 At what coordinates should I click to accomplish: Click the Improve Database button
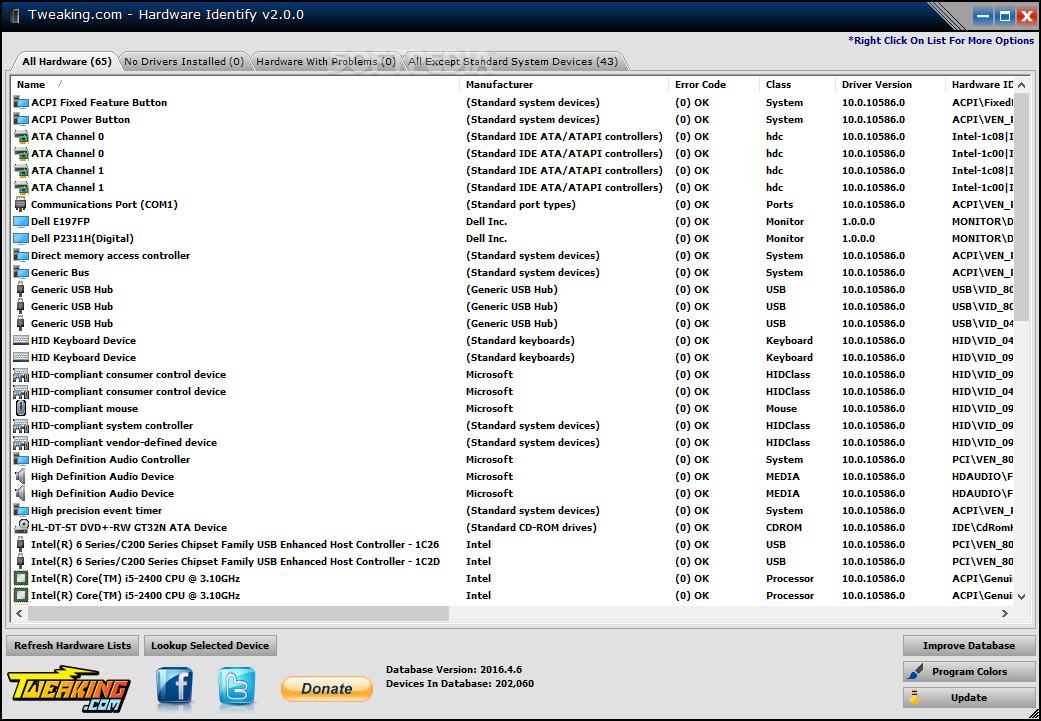pos(969,645)
